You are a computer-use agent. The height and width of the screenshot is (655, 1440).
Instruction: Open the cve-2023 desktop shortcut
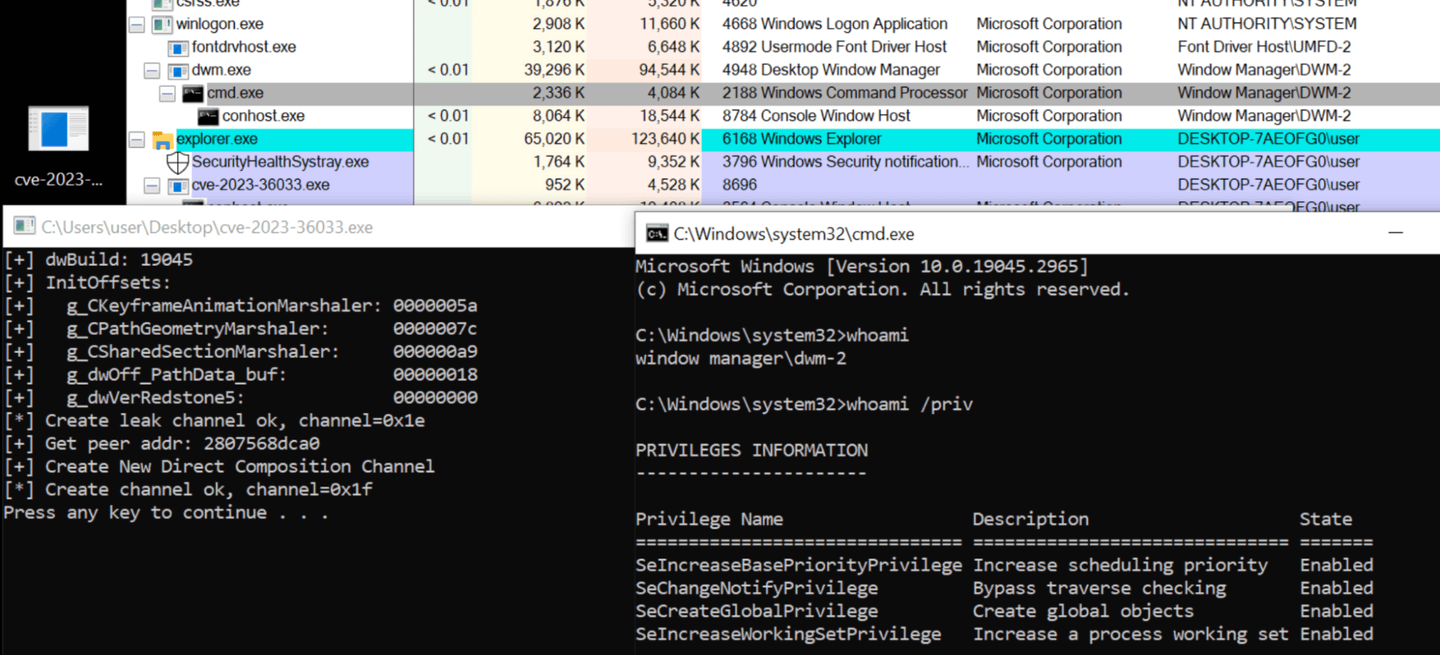[57, 130]
